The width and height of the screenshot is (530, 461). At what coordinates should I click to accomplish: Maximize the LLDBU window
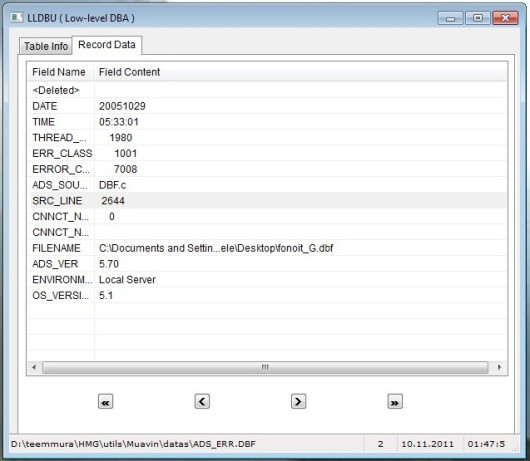478,18
